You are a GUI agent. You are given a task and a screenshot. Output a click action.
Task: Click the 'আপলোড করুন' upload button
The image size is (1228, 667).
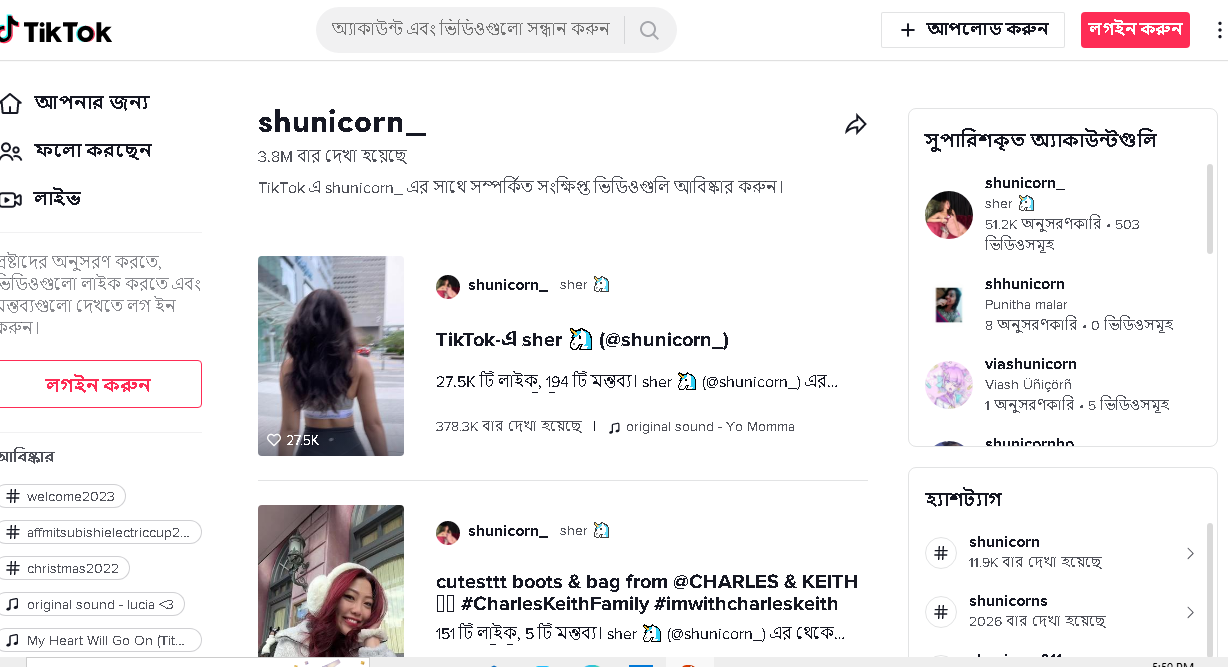point(972,30)
